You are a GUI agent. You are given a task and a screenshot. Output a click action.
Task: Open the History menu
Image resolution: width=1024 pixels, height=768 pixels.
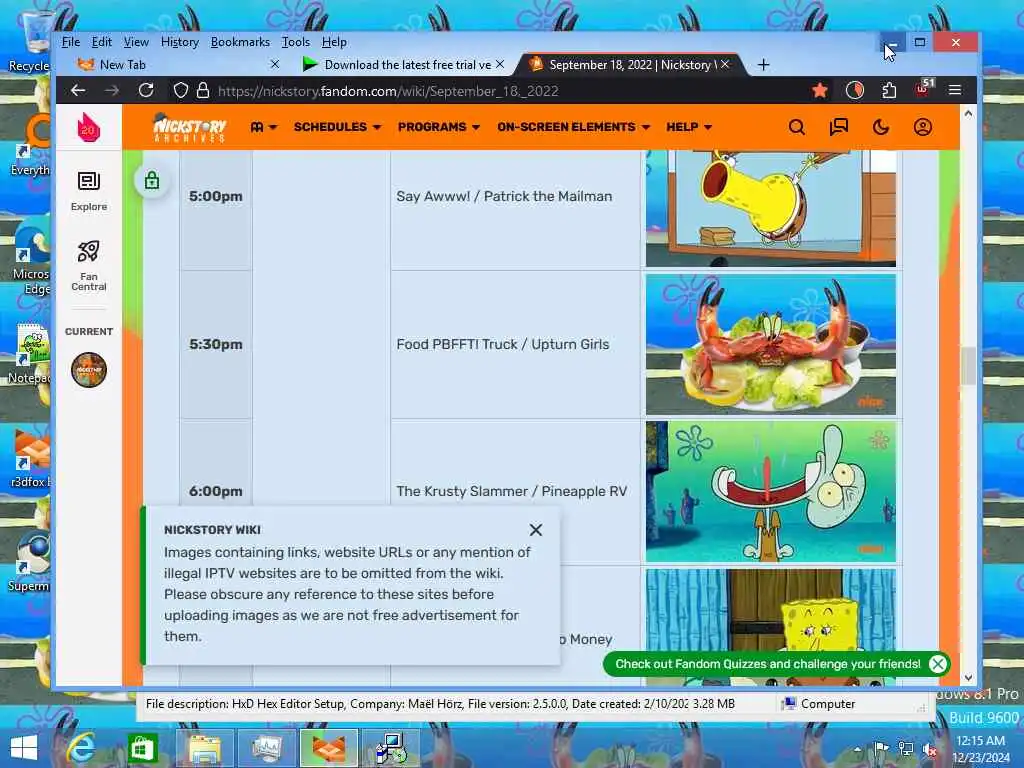[x=180, y=42]
